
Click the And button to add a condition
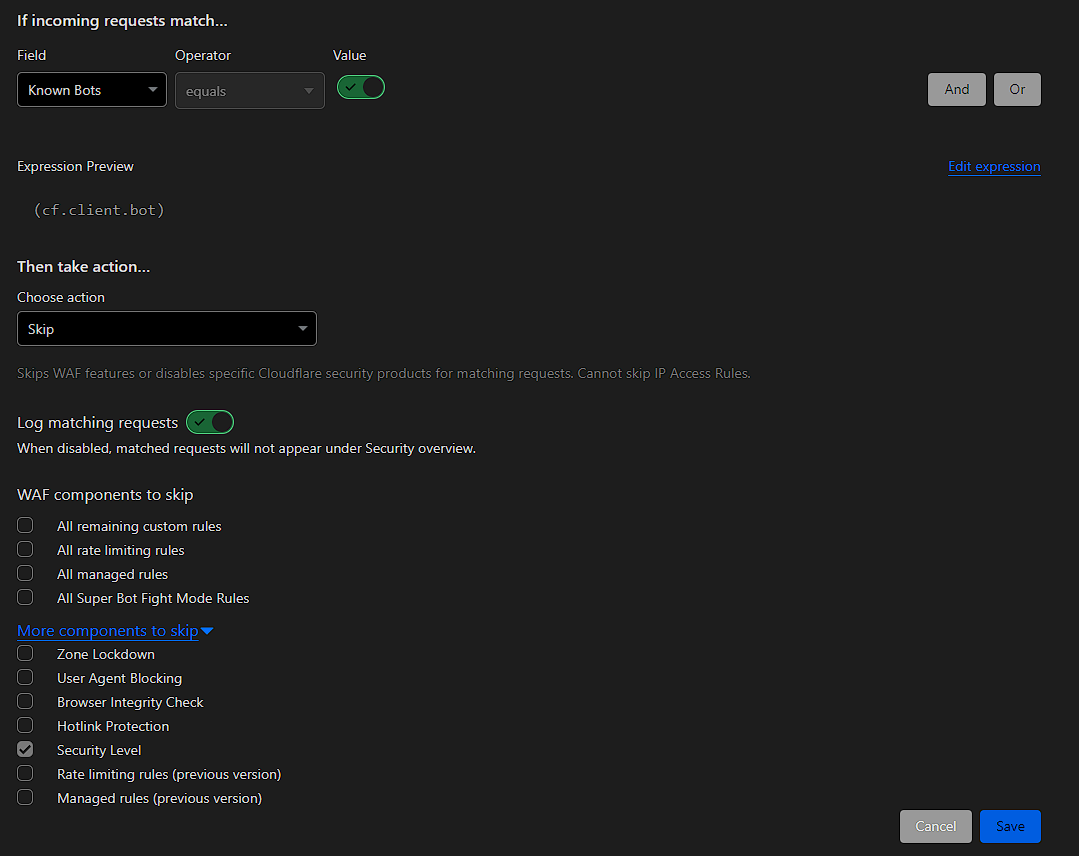[956, 89]
